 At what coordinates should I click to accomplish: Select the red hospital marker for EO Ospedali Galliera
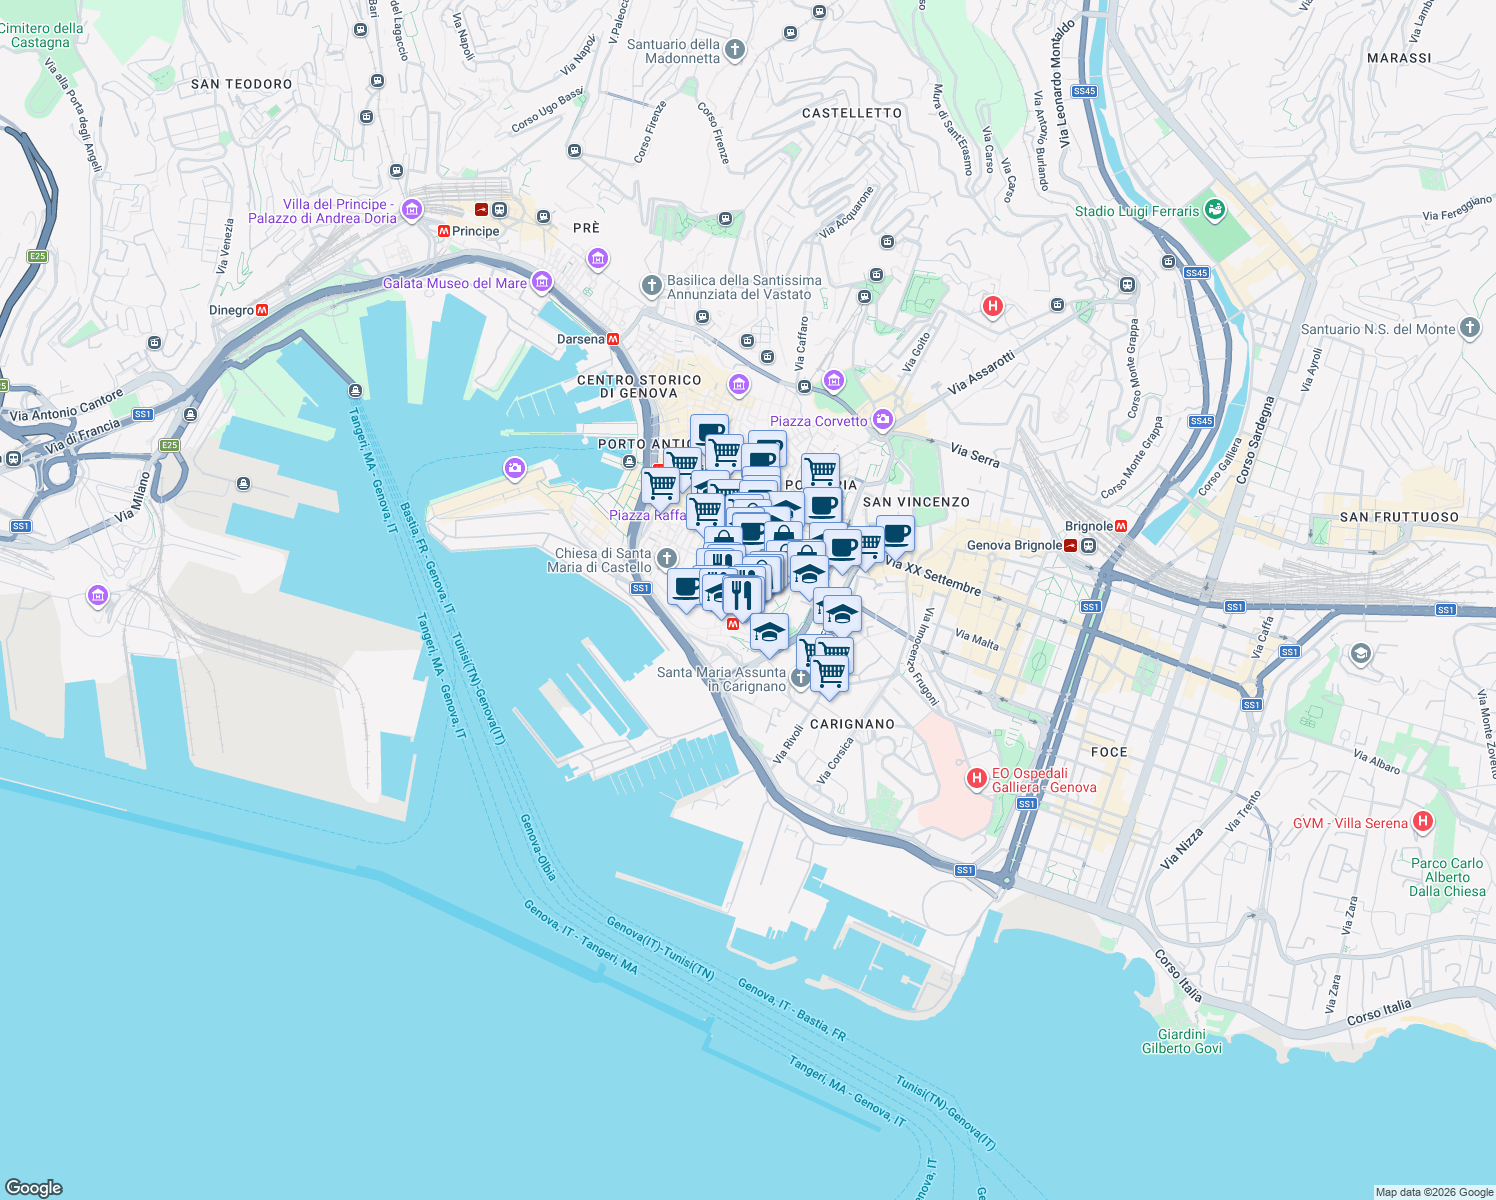[977, 779]
